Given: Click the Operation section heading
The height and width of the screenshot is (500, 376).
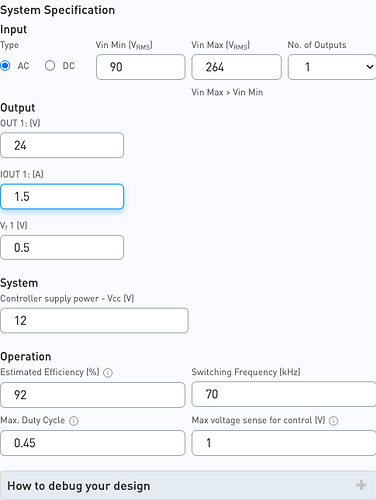Looking at the screenshot, I should (26, 357).
